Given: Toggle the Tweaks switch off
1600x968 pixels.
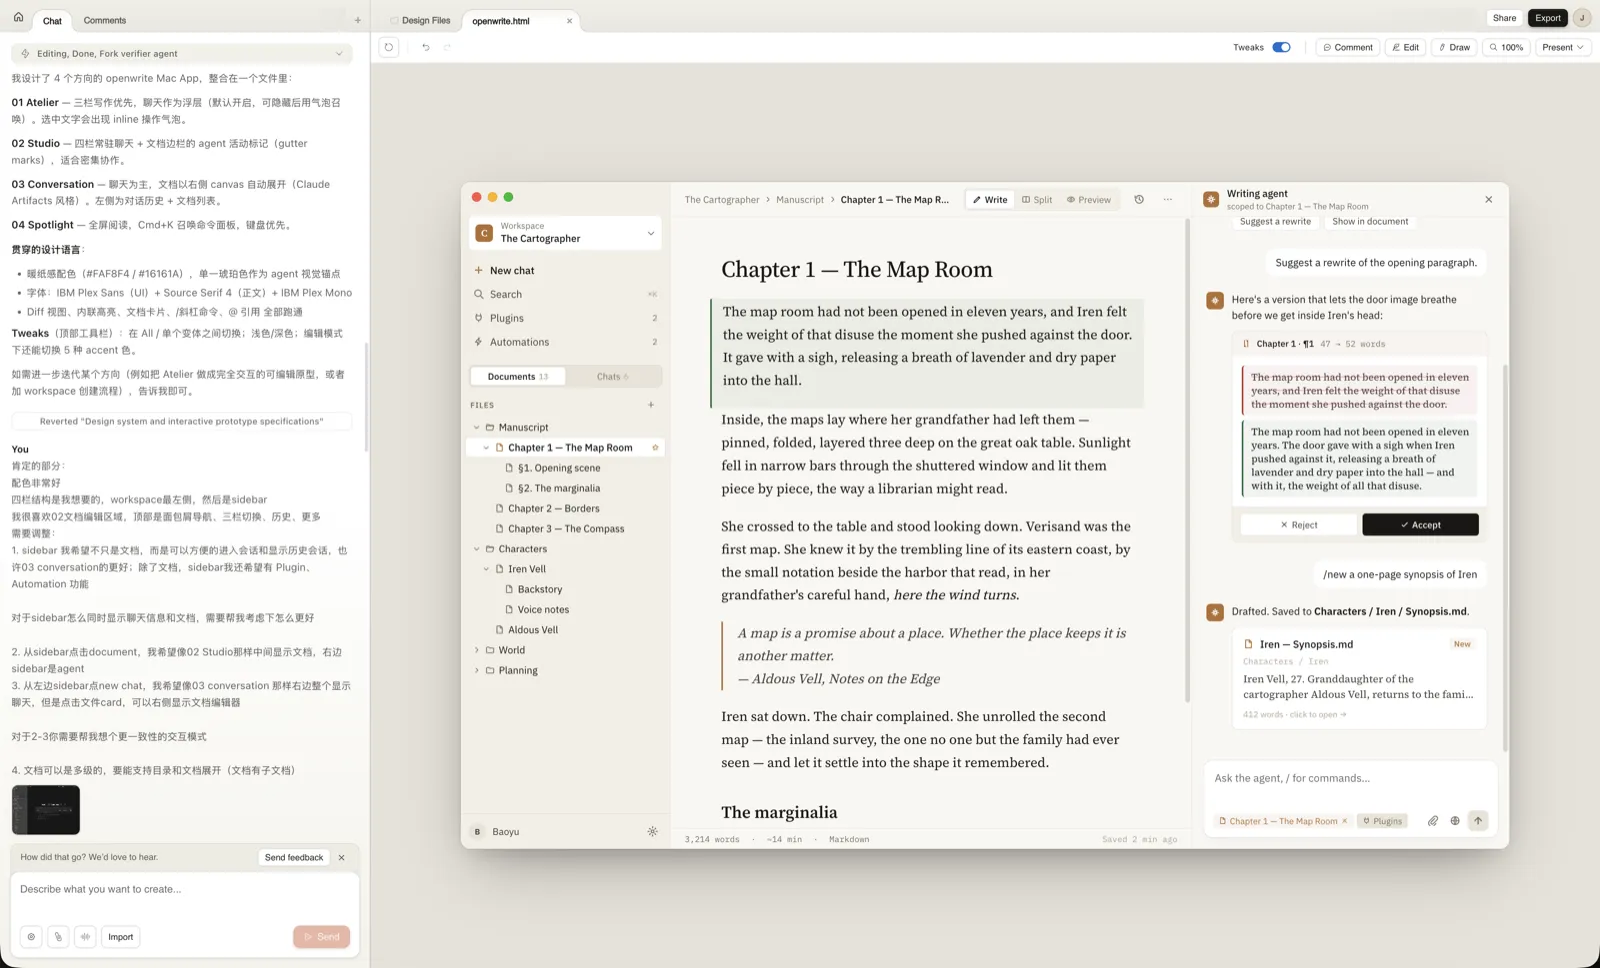Looking at the screenshot, I should 1281,47.
